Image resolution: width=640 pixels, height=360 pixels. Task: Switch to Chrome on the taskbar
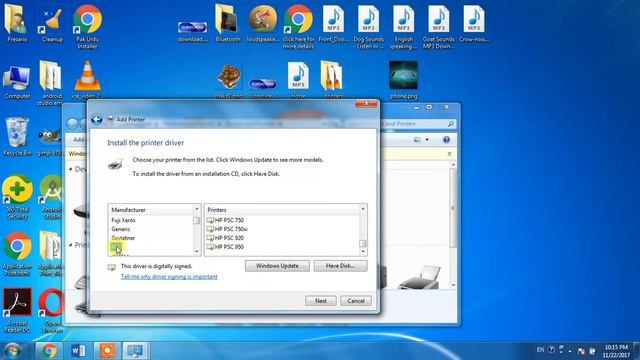point(49,351)
